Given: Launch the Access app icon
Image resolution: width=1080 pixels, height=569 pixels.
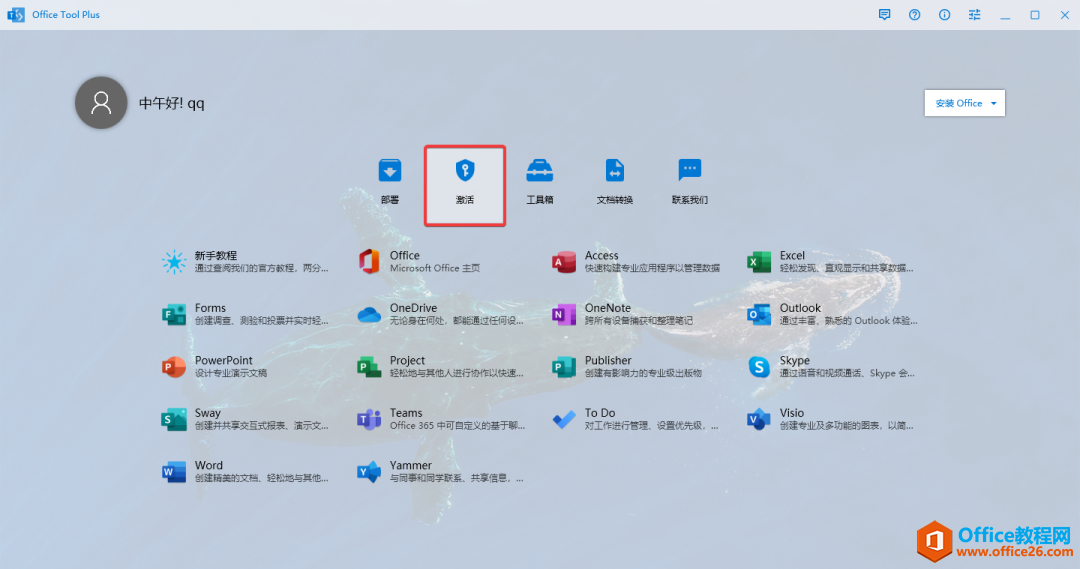Looking at the screenshot, I should 564,262.
